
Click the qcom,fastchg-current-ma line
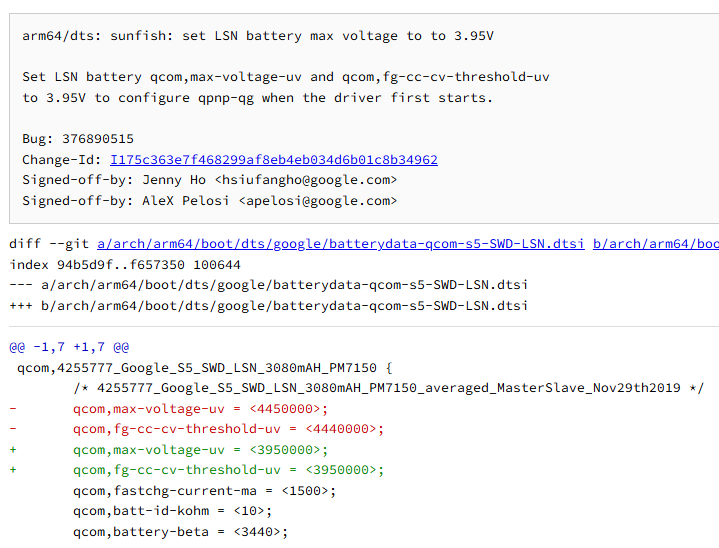[204, 491]
